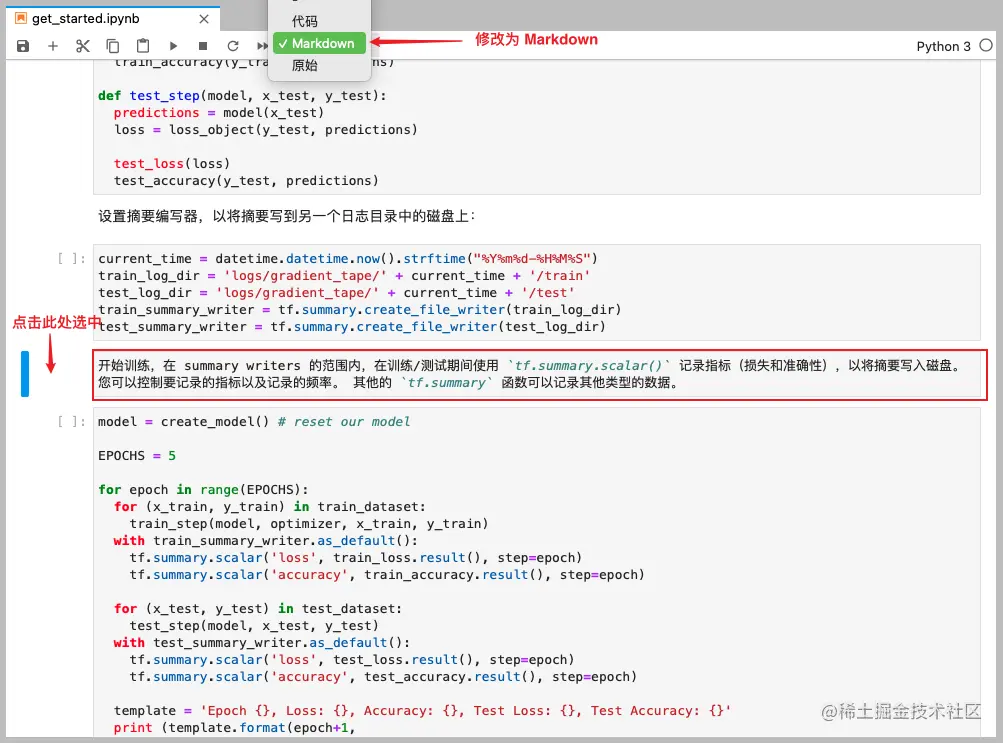
Task: Close the get_started.ipynb tab
Action: click(204, 19)
